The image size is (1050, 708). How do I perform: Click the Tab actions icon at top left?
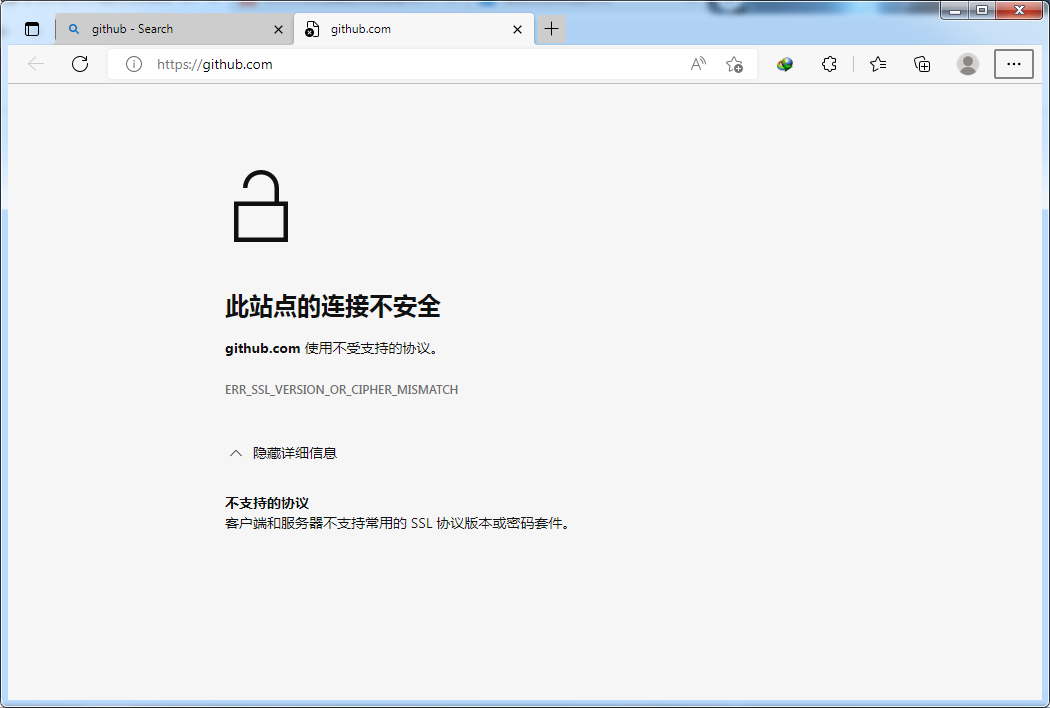coord(31,28)
